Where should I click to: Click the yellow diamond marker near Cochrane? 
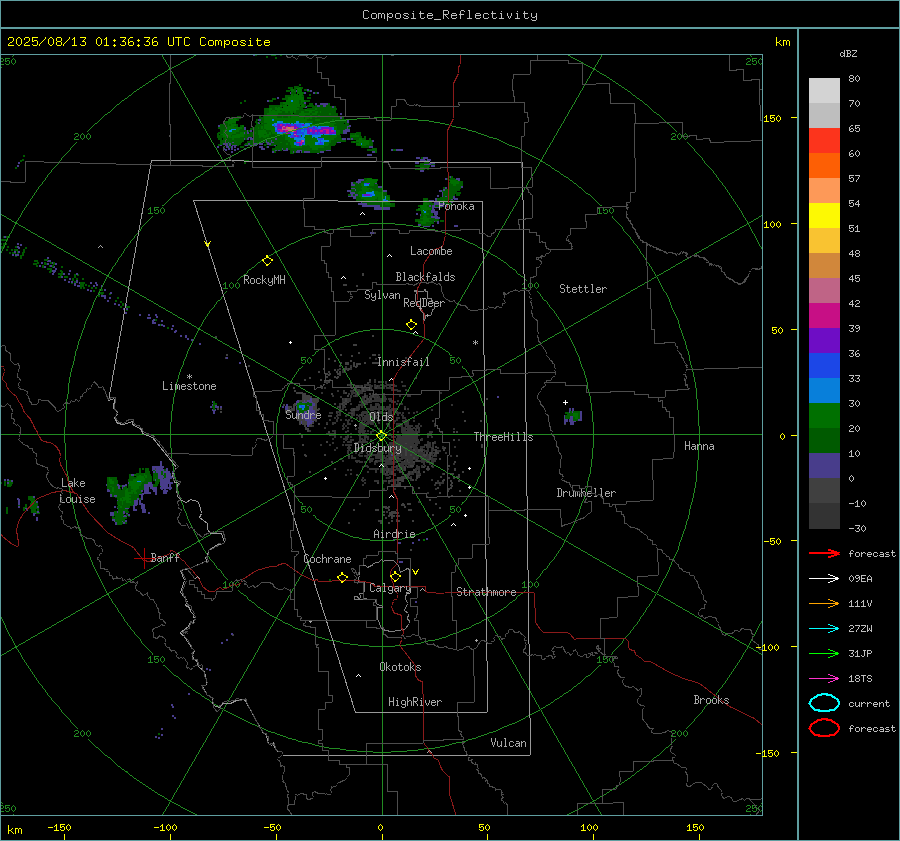pos(342,577)
